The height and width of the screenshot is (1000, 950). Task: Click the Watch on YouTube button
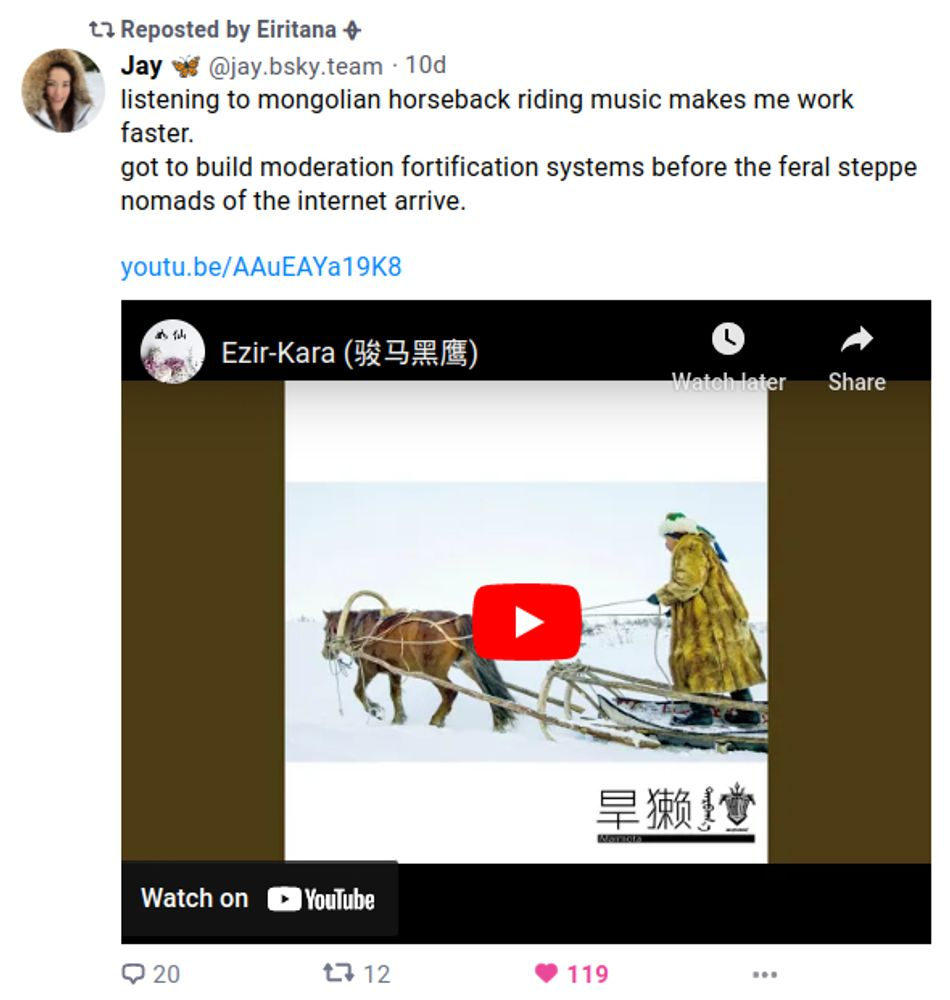[x=259, y=899]
